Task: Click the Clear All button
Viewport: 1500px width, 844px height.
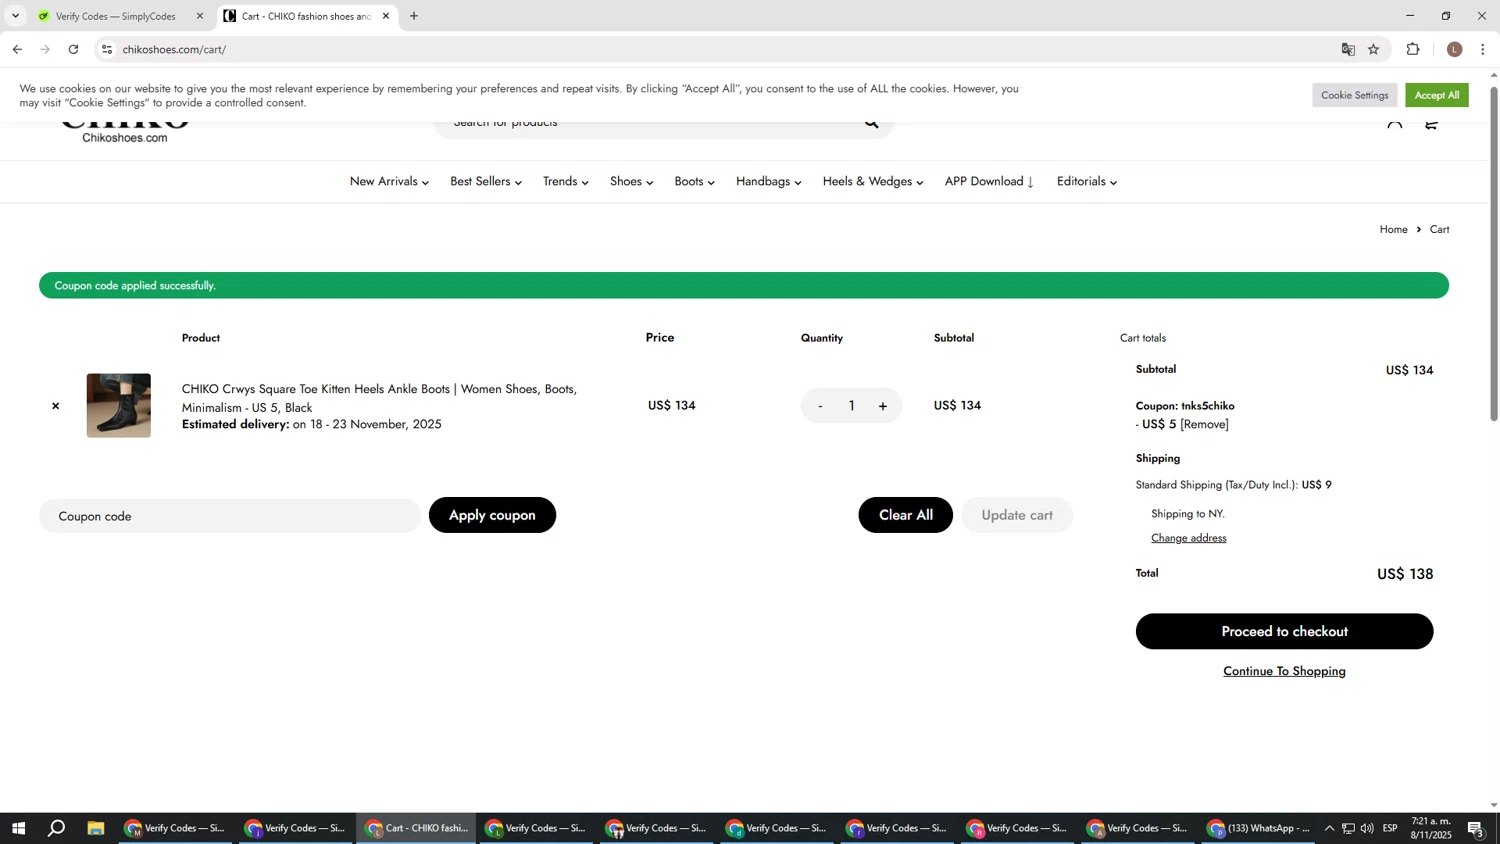Action: coord(905,515)
